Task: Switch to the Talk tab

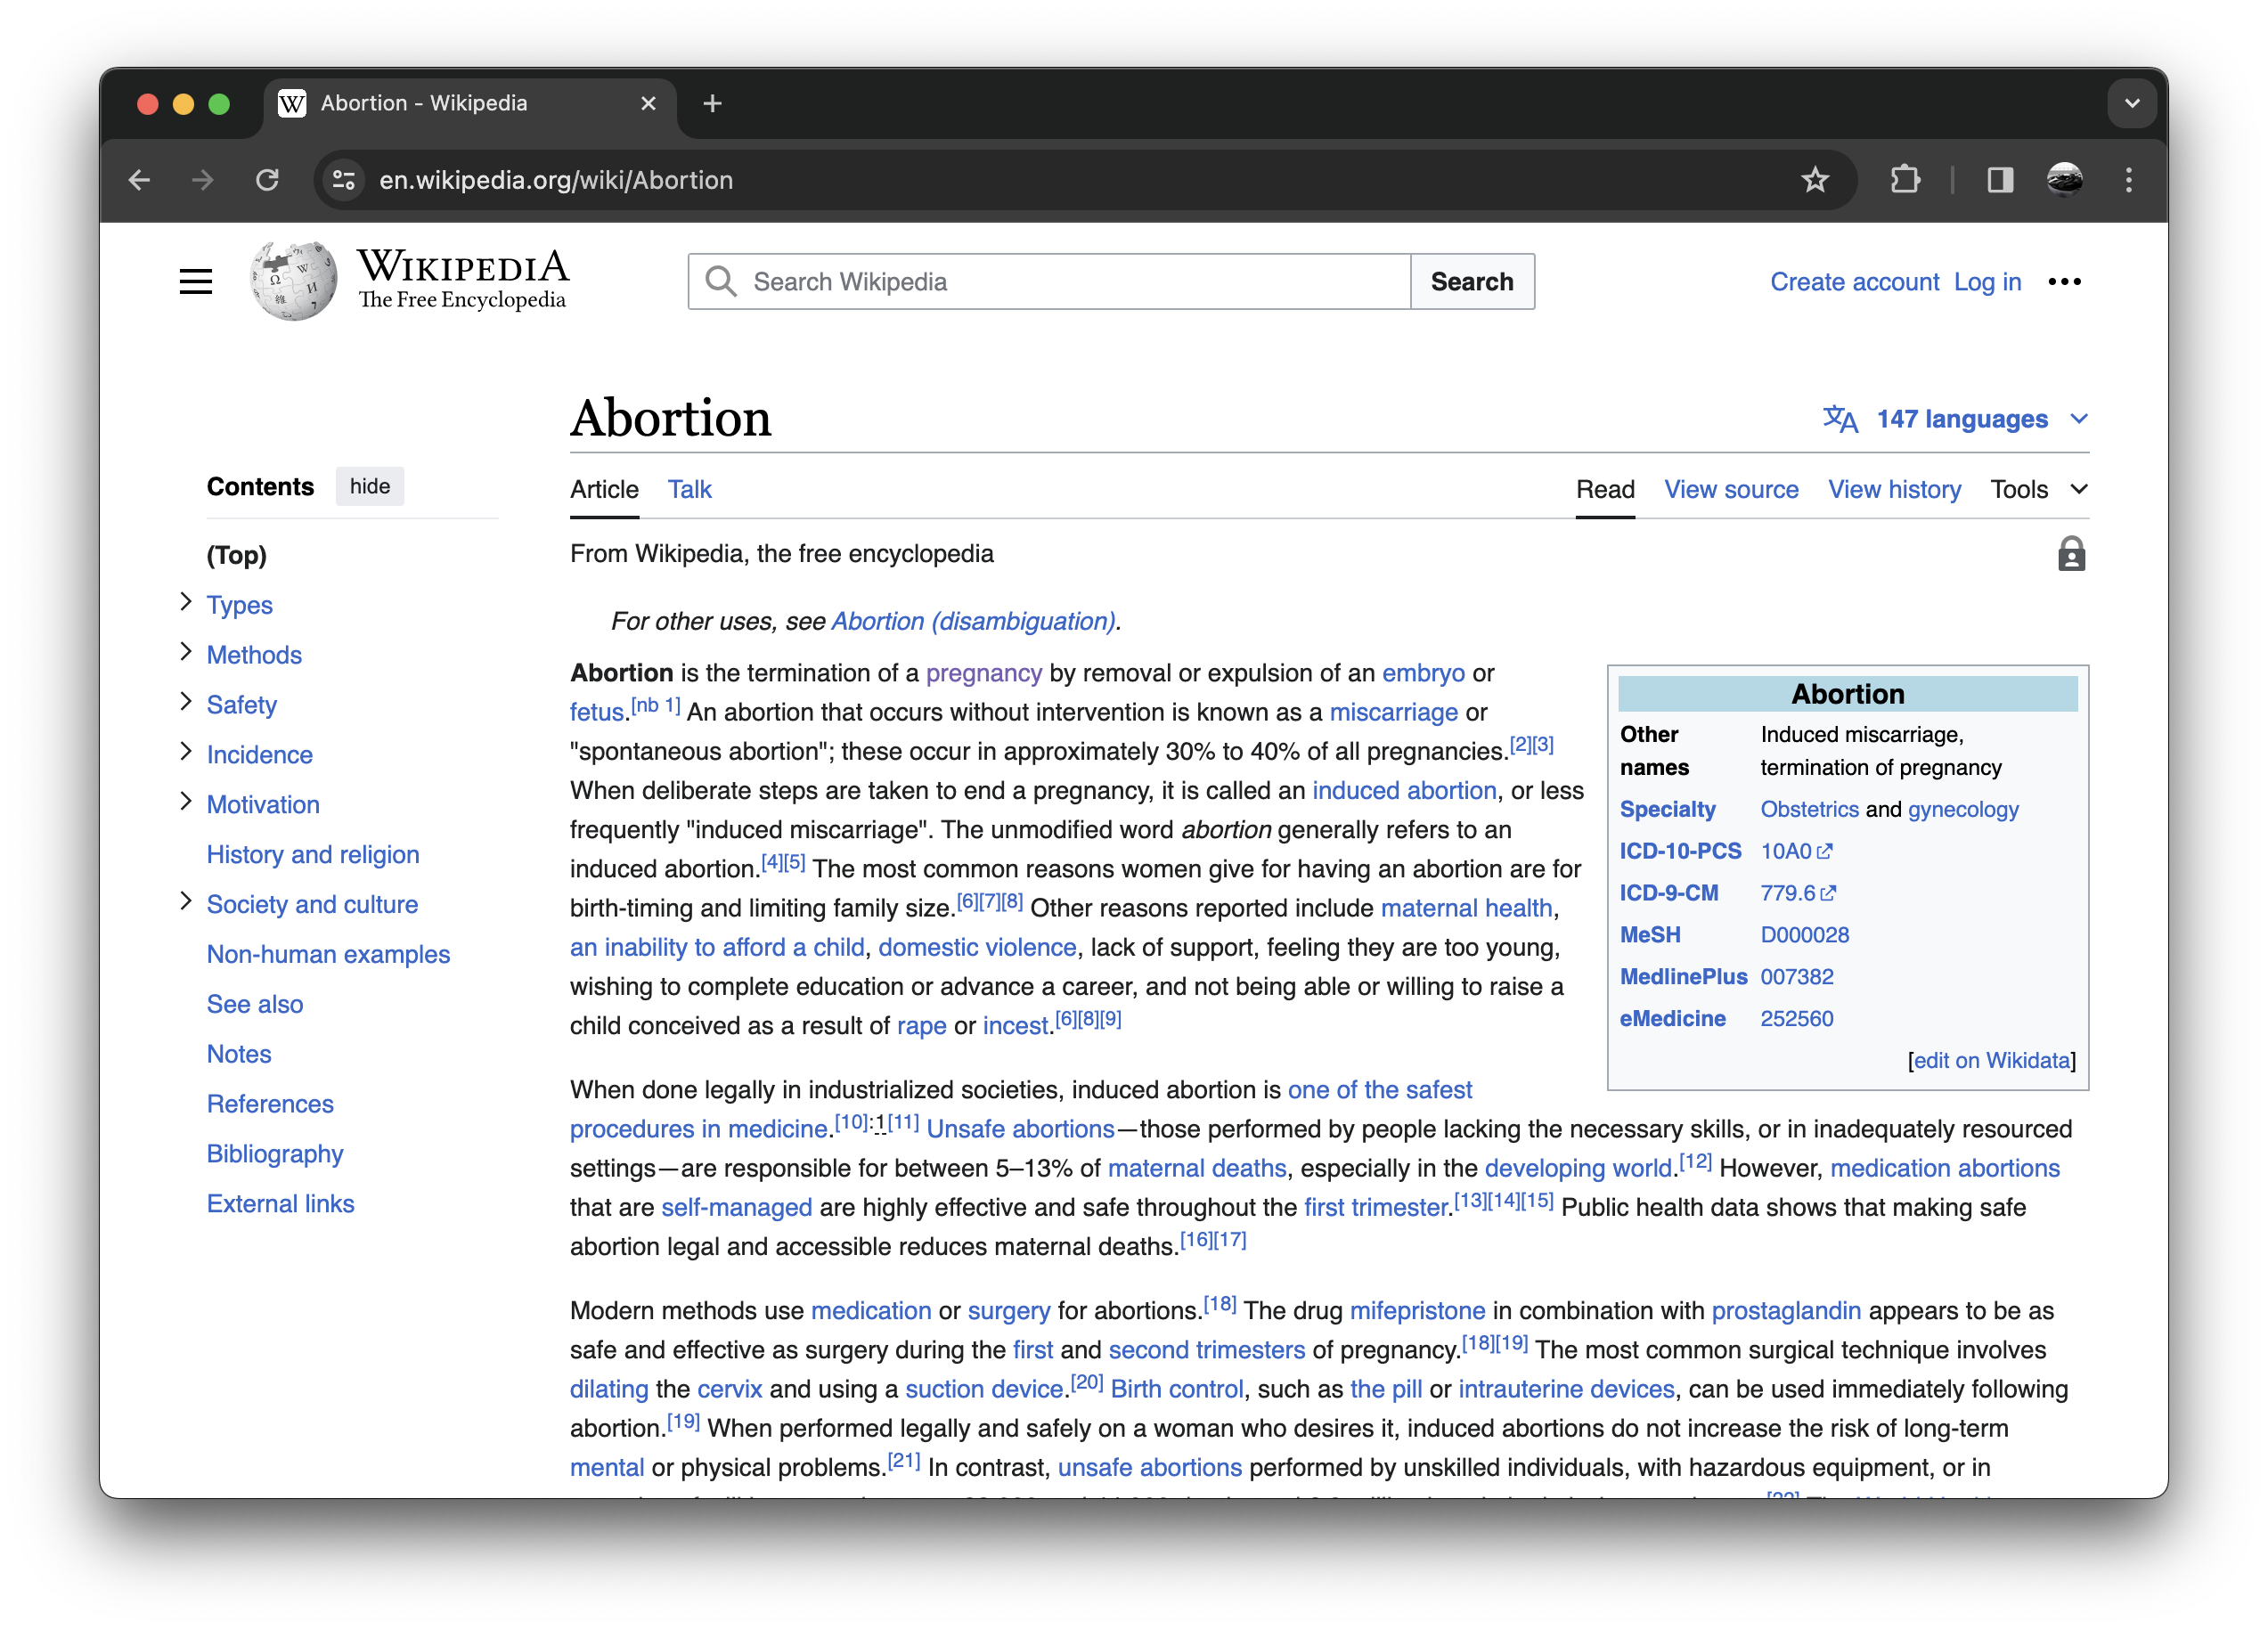Action: pyautogui.click(x=689, y=489)
